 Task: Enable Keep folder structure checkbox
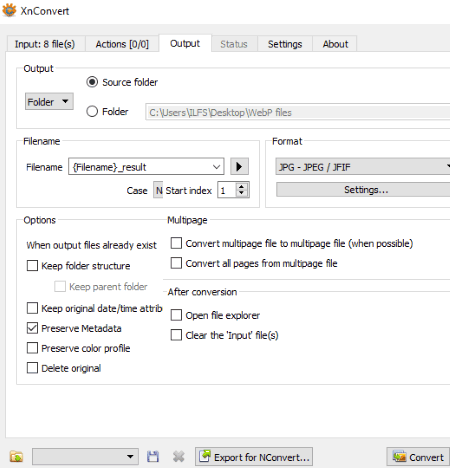tap(32, 266)
